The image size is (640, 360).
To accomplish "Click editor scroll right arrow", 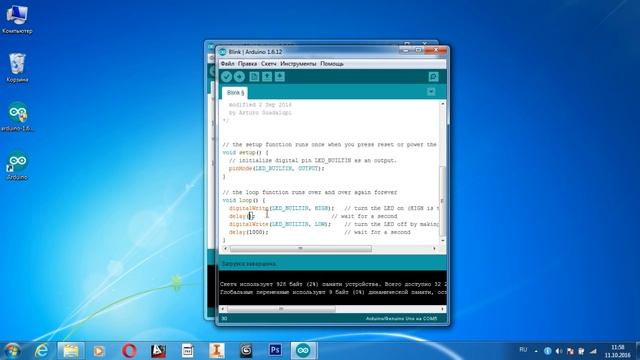I will click(x=434, y=249).
